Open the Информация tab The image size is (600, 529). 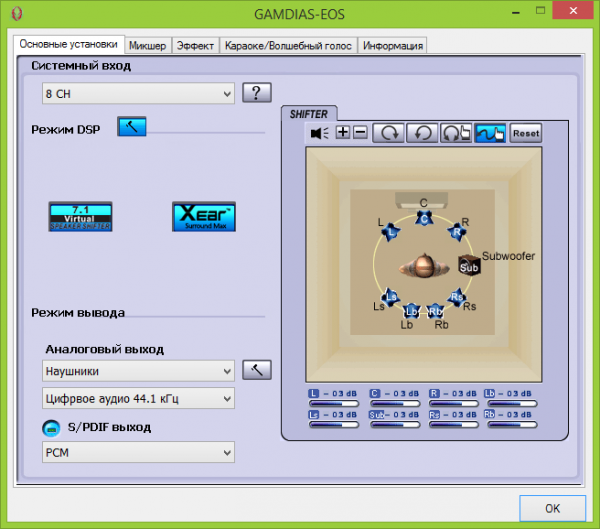(393, 46)
